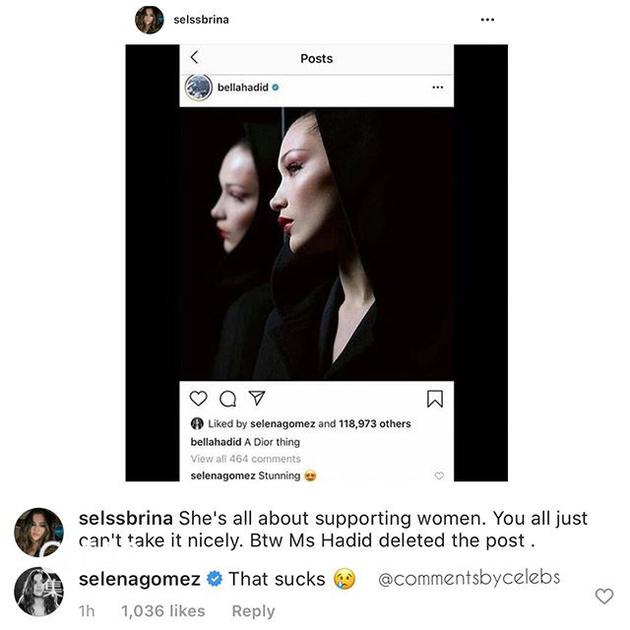Open the Bella Hadid Dior photo
630x630 pixels.
316,243
